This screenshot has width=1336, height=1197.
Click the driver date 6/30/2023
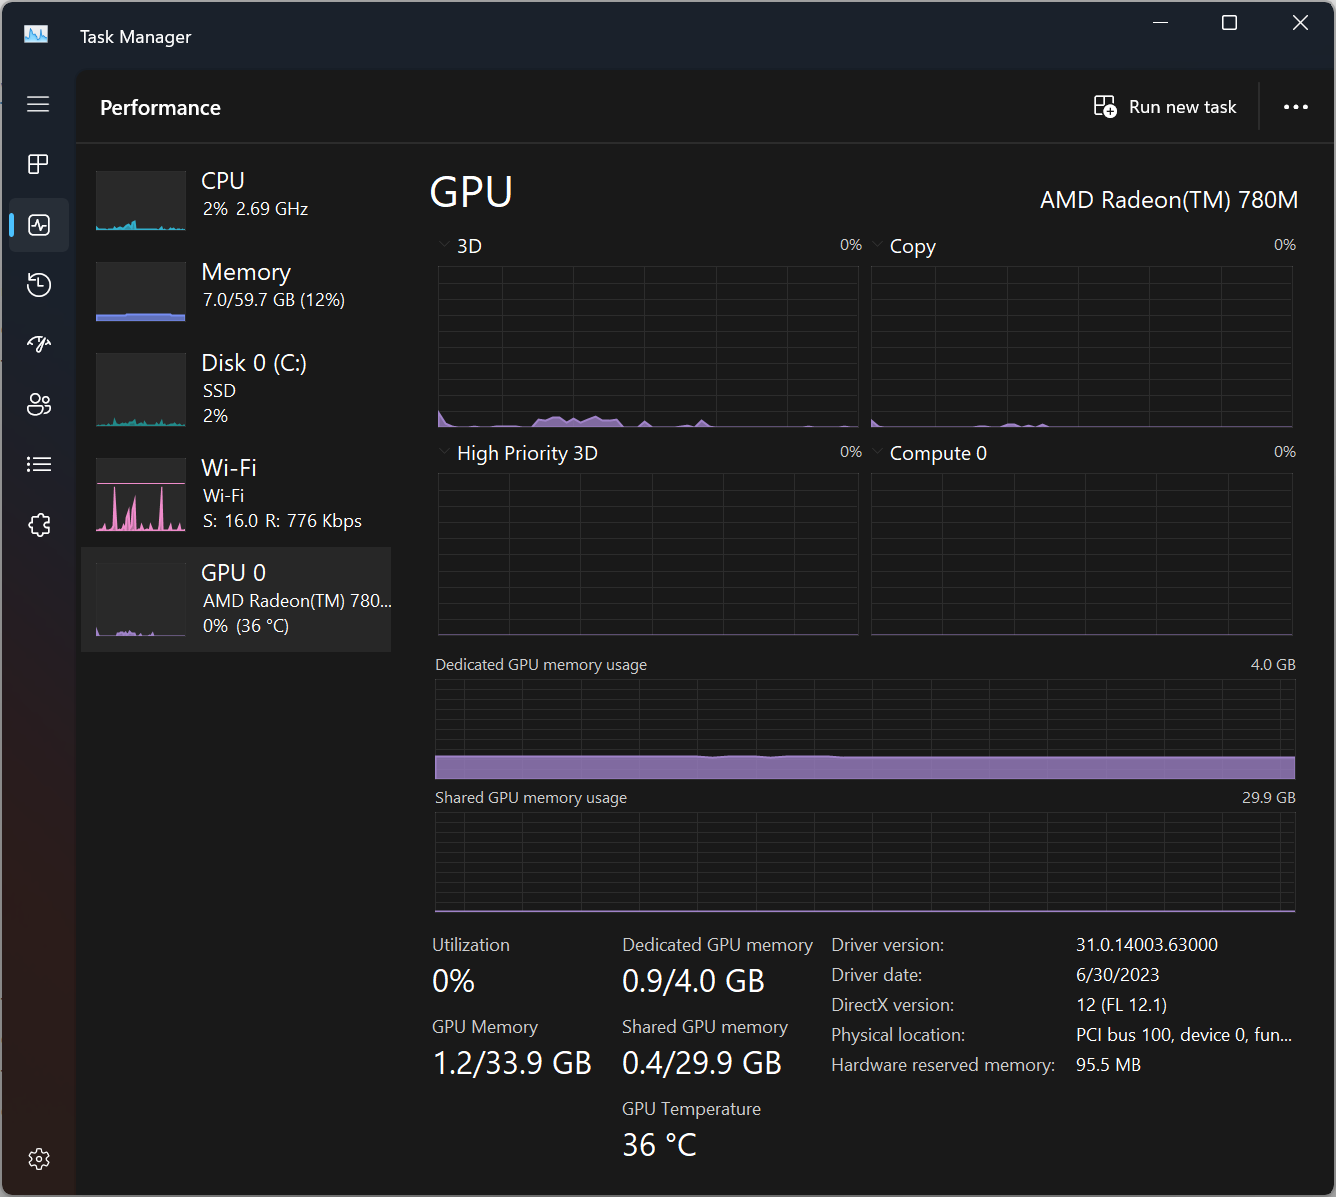pyautogui.click(x=1118, y=975)
